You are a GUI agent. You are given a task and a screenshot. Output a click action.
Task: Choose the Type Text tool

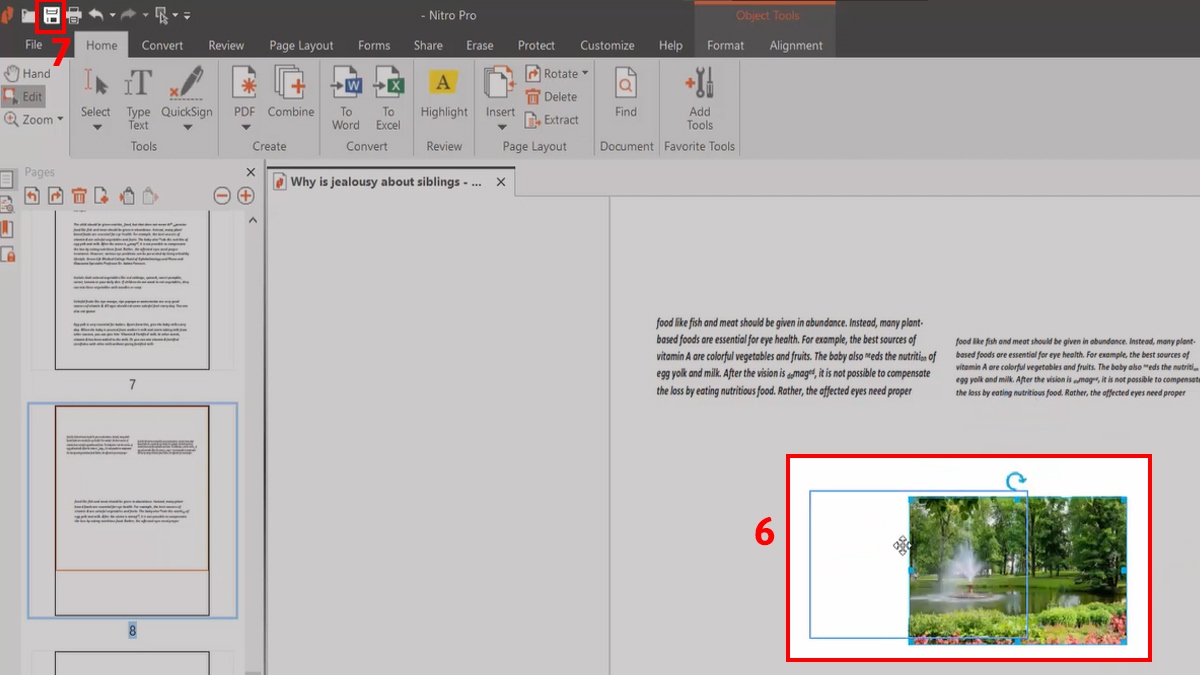(x=138, y=98)
